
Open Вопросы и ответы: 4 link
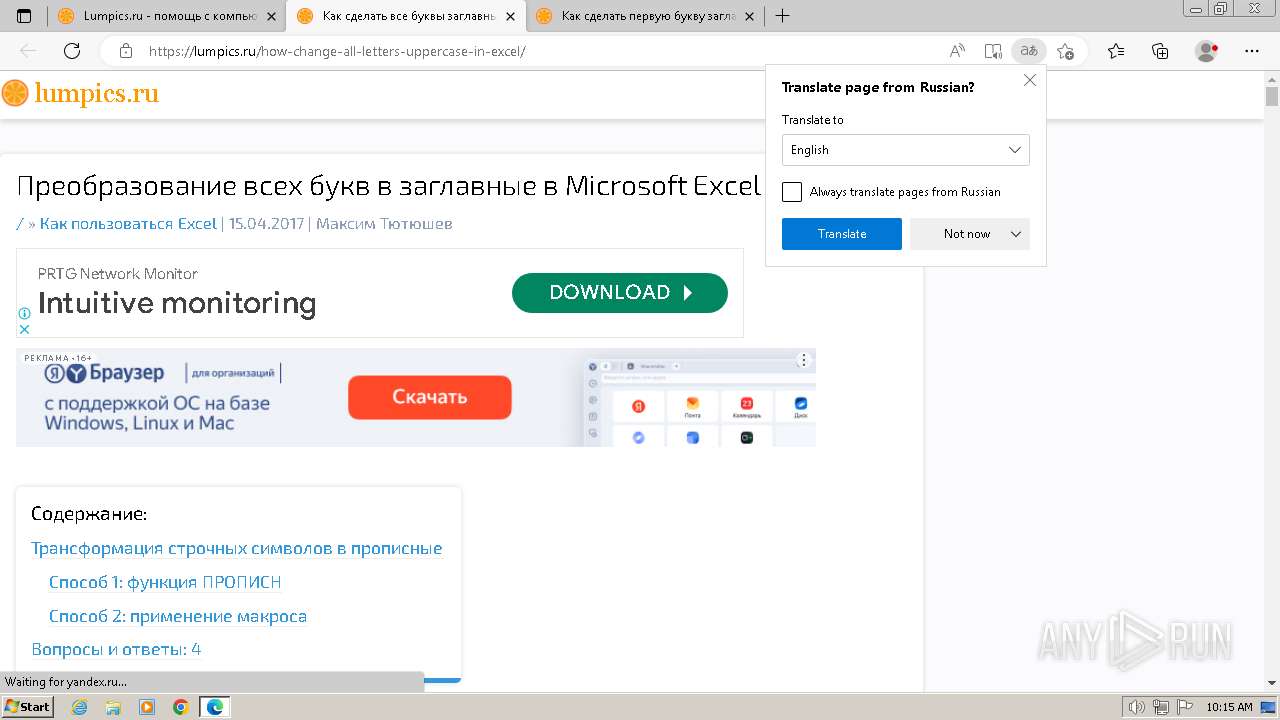[x=116, y=650]
